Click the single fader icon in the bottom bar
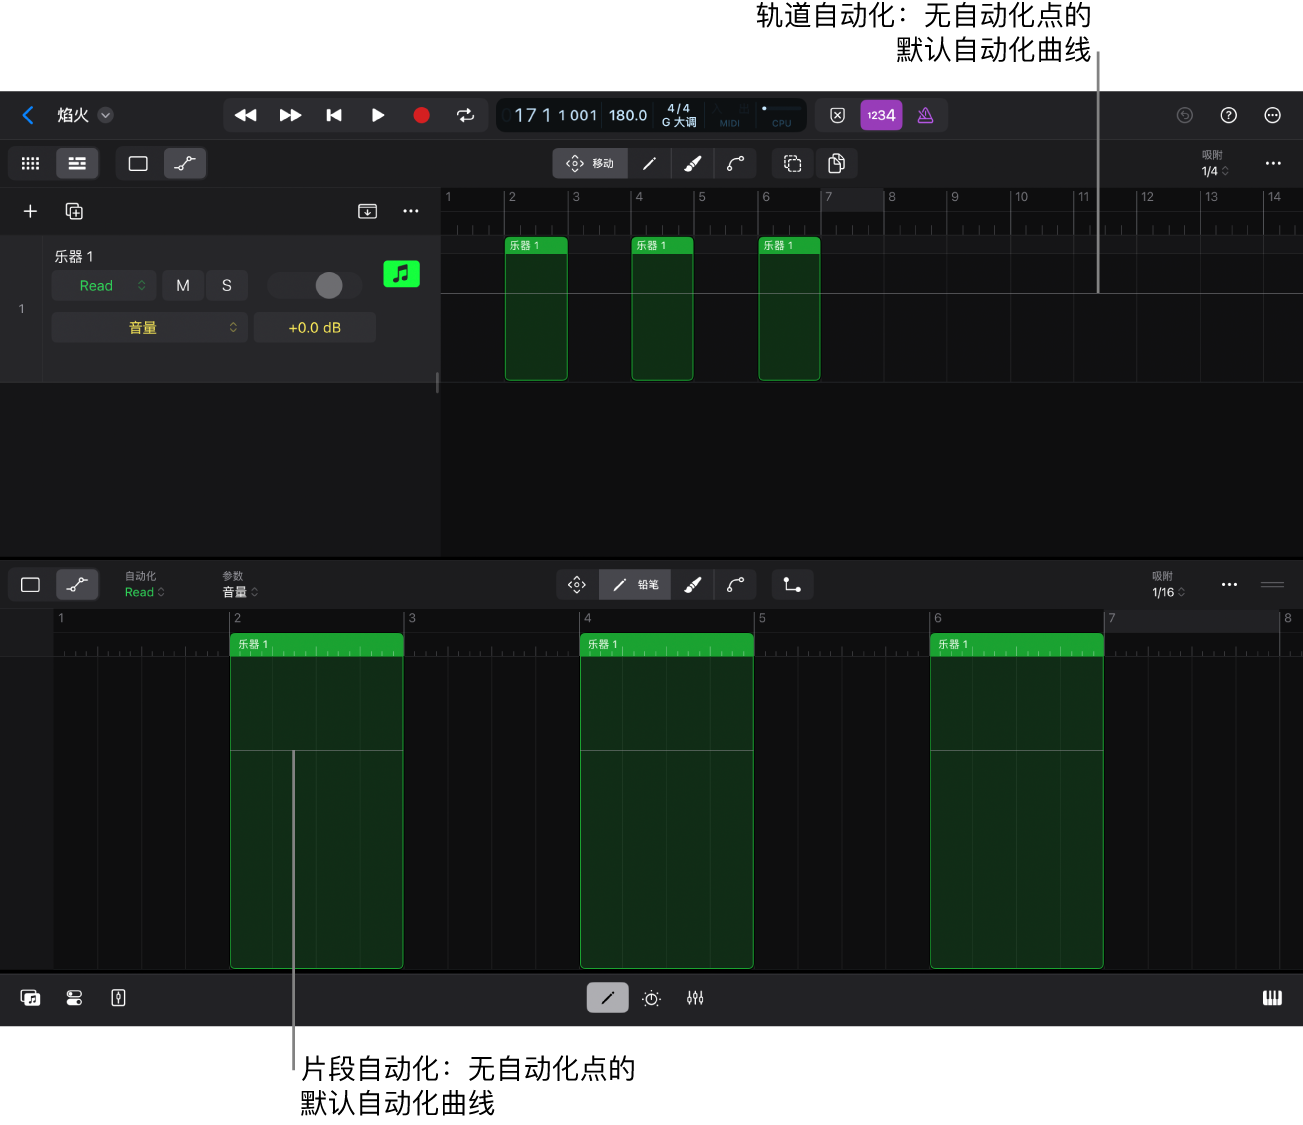 pos(118,998)
